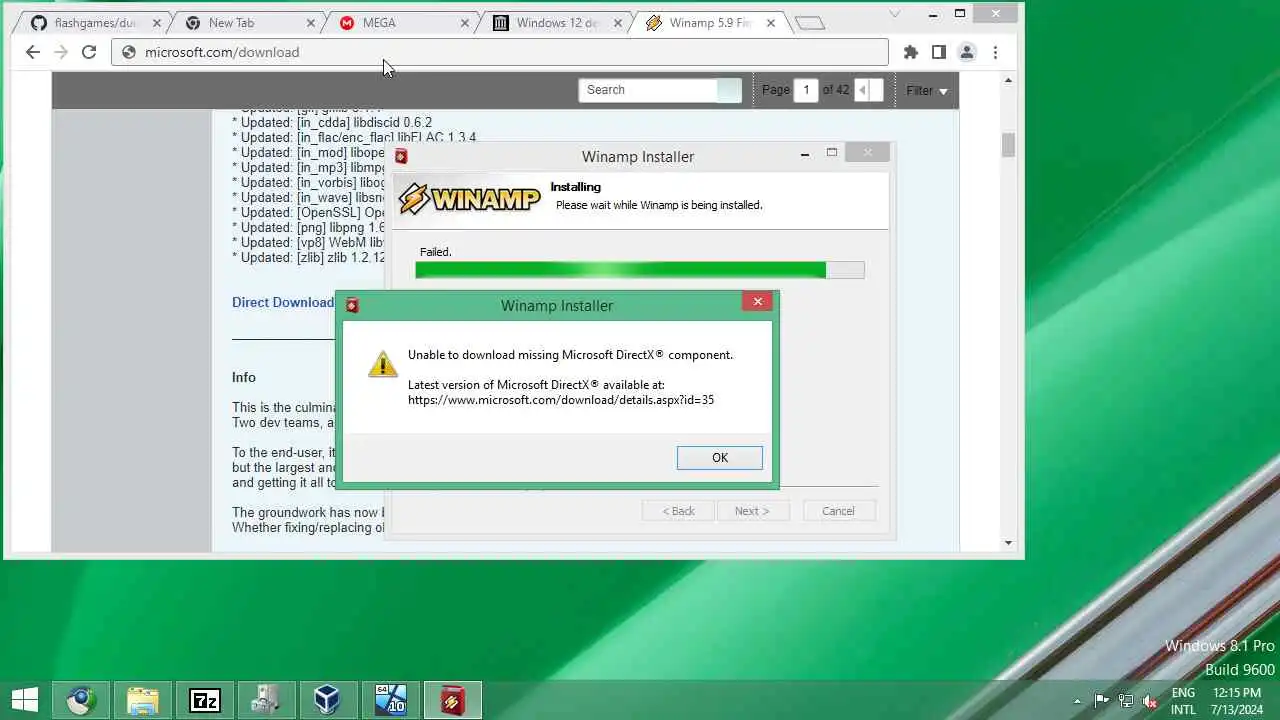Click the search submit button beside Search
Viewport: 1280px width, 720px height.
729,90
